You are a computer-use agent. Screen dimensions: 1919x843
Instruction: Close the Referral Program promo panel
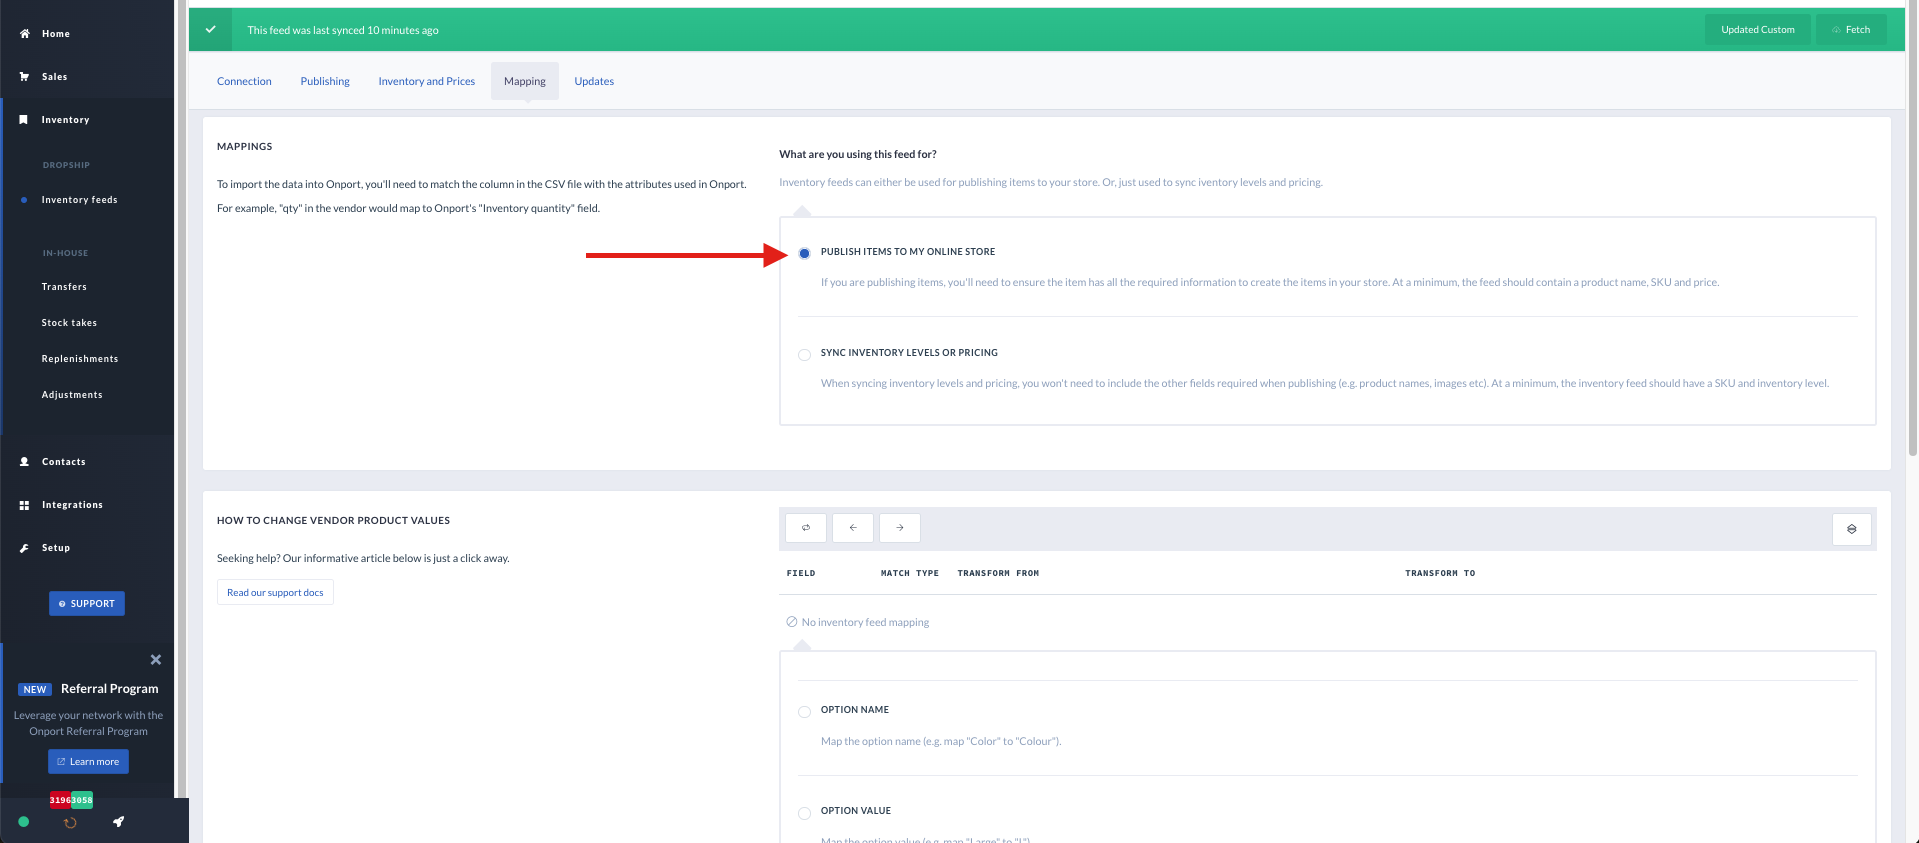point(156,660)
